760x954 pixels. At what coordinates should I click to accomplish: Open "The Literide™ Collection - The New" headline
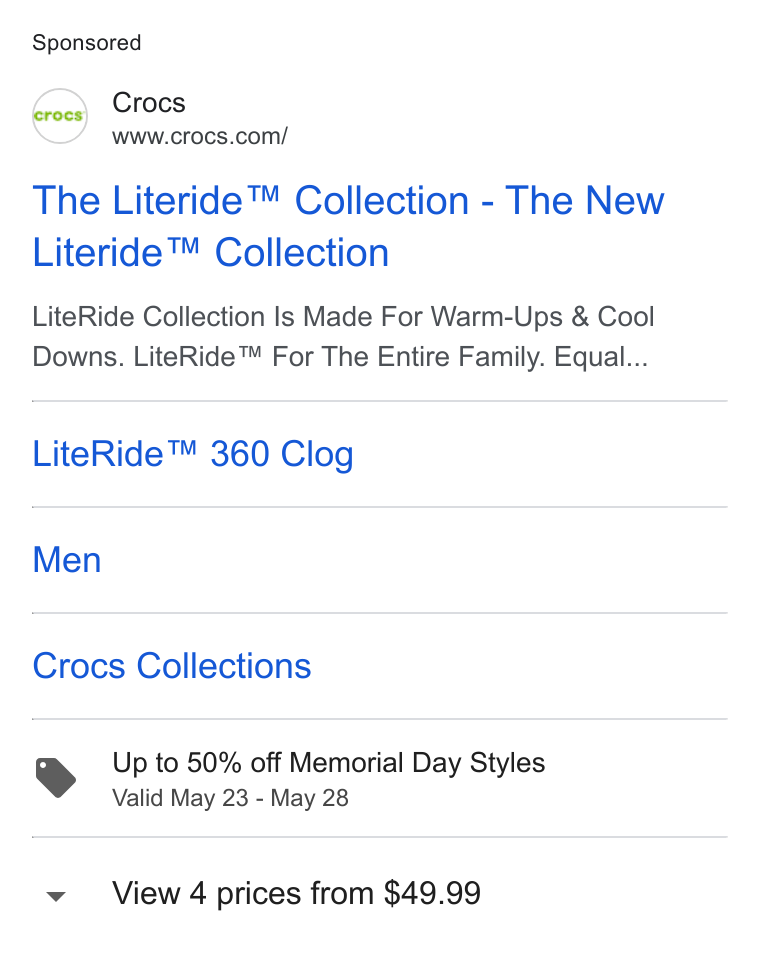tap(348, 201)
